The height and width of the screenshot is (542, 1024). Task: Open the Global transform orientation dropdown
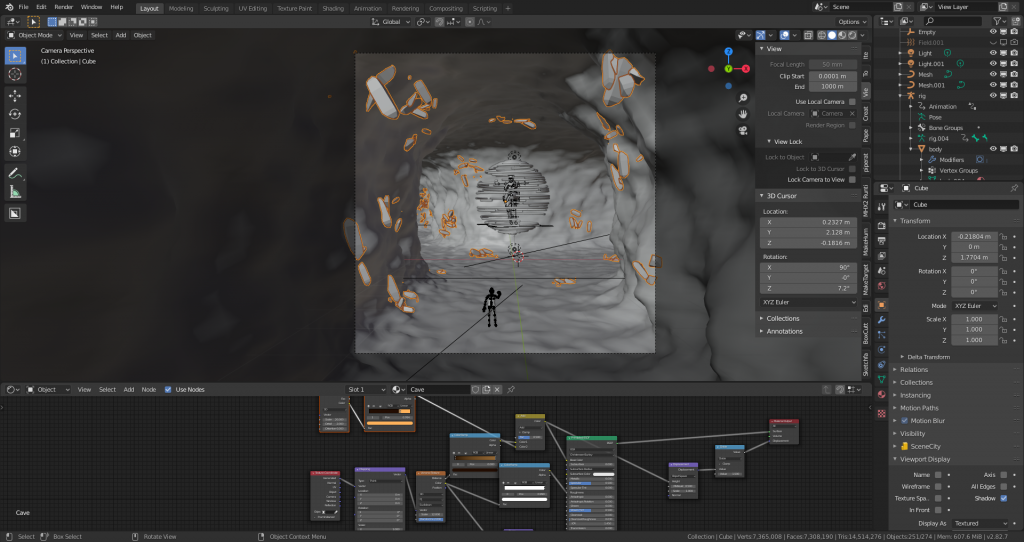pos(391,22)
